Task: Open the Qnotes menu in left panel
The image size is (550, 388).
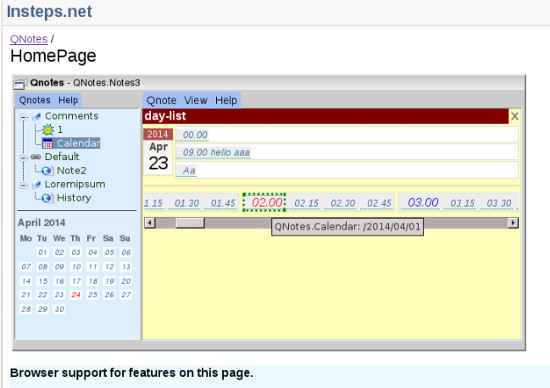Action: (35, 100)
